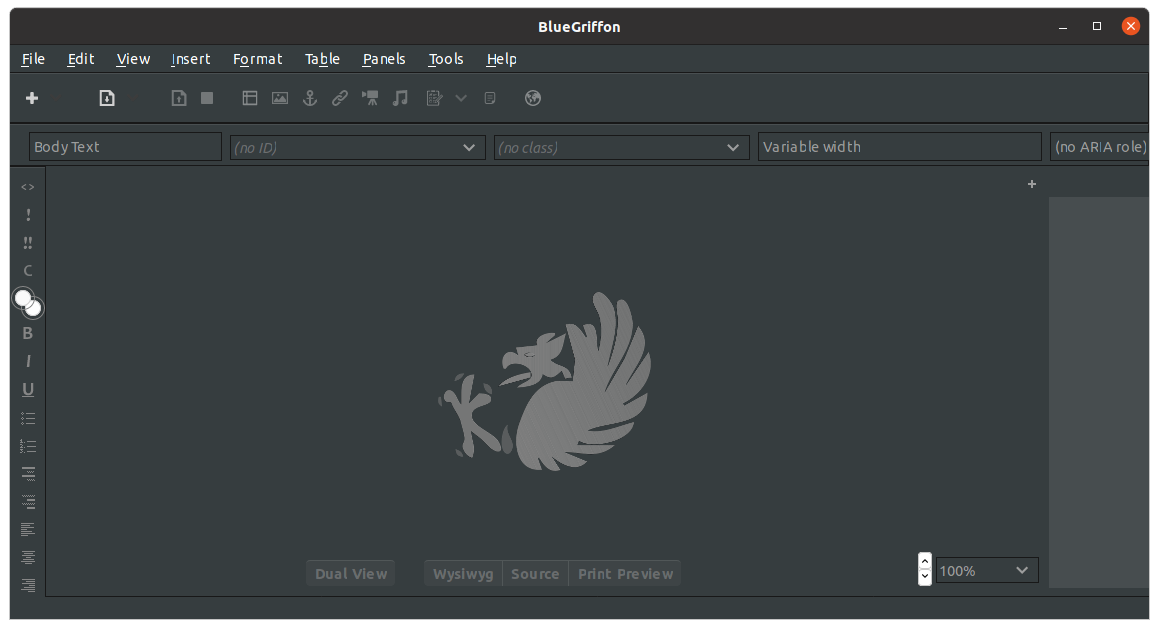Open the Panels menu

(x=384, y=59)
